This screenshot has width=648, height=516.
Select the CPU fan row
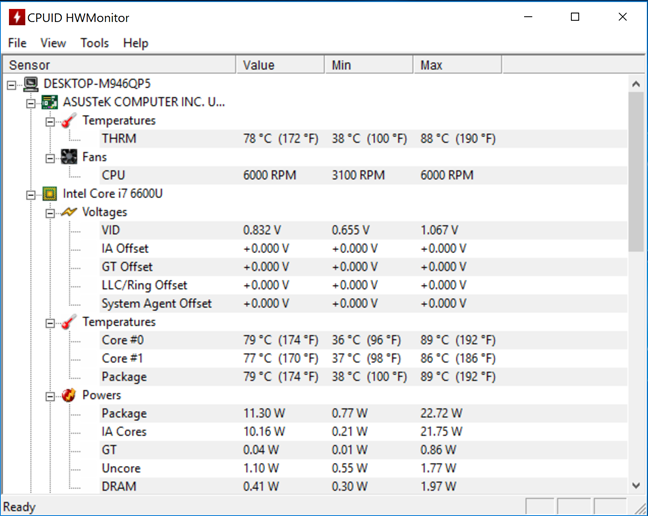(363, 175)
